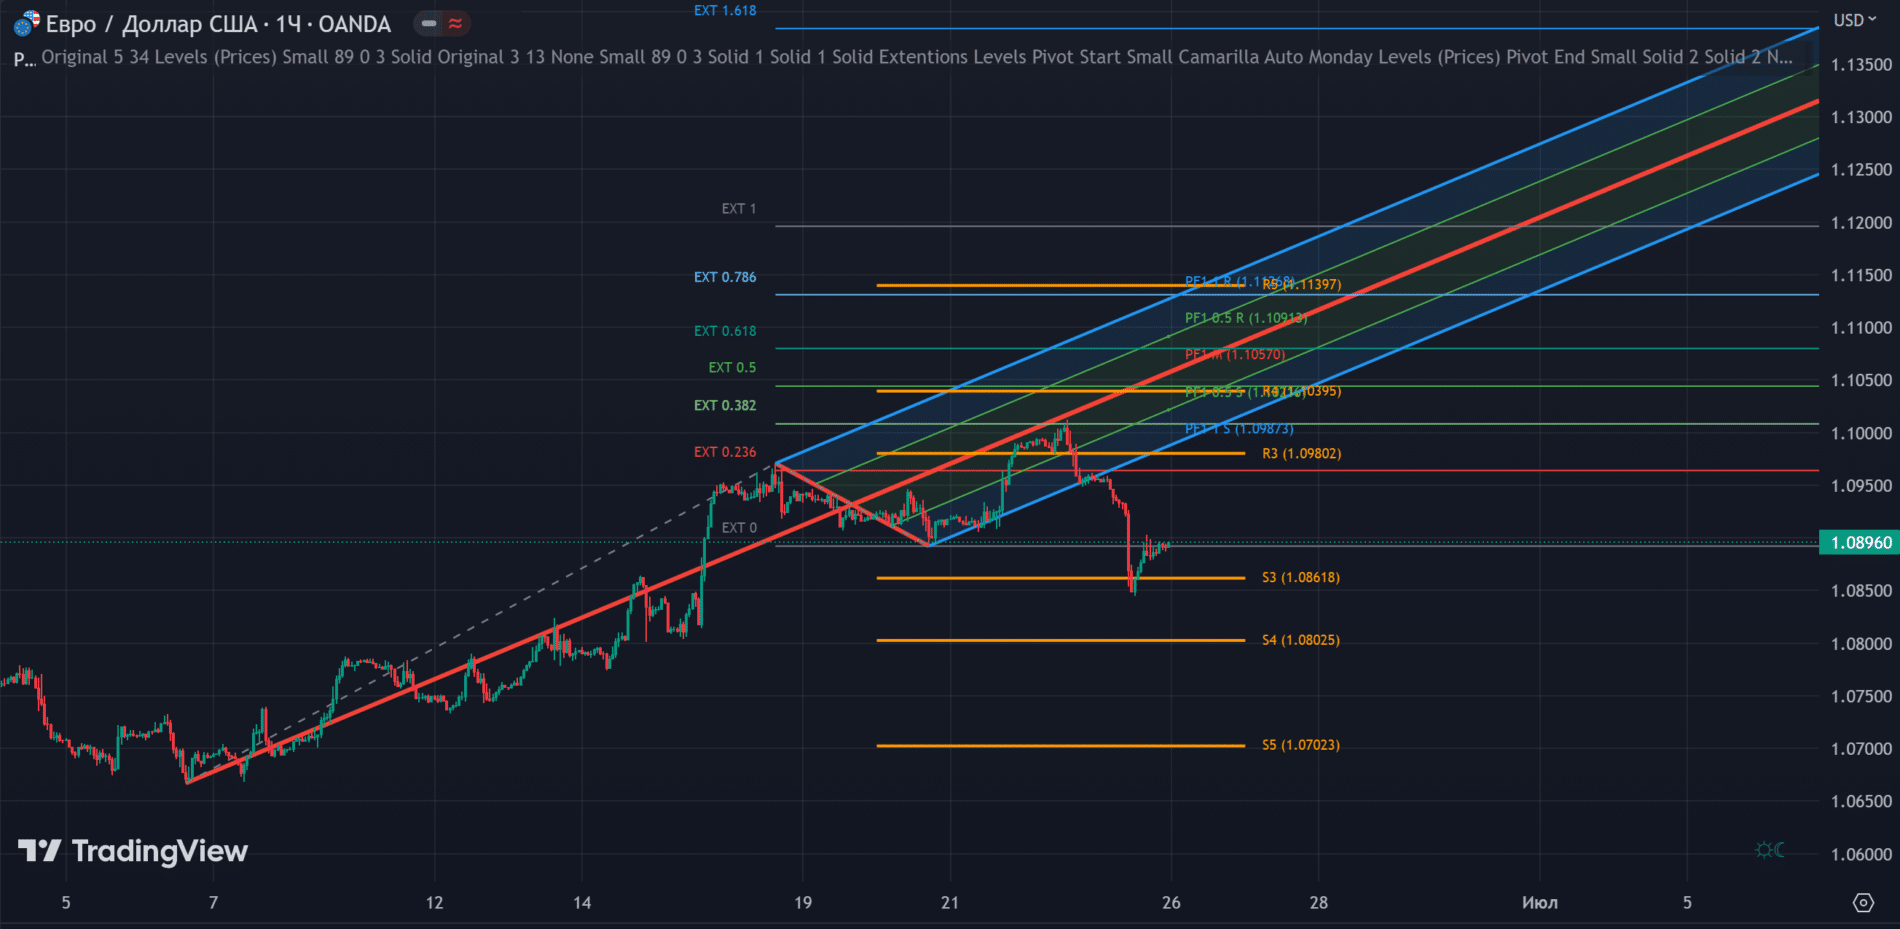Click date 21 on the time axis

[x=950, y=902]
